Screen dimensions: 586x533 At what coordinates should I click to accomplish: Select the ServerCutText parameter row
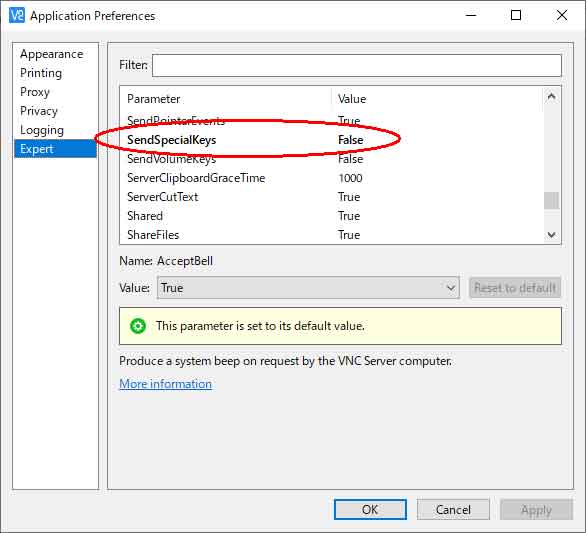coord(332,197)
